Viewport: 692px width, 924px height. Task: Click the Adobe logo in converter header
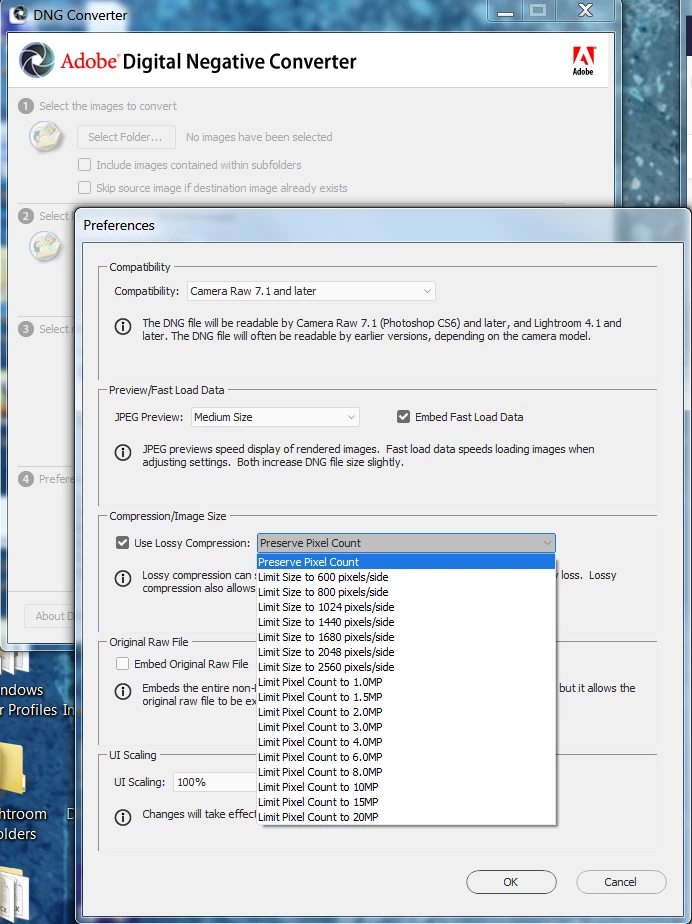point(584,61)
